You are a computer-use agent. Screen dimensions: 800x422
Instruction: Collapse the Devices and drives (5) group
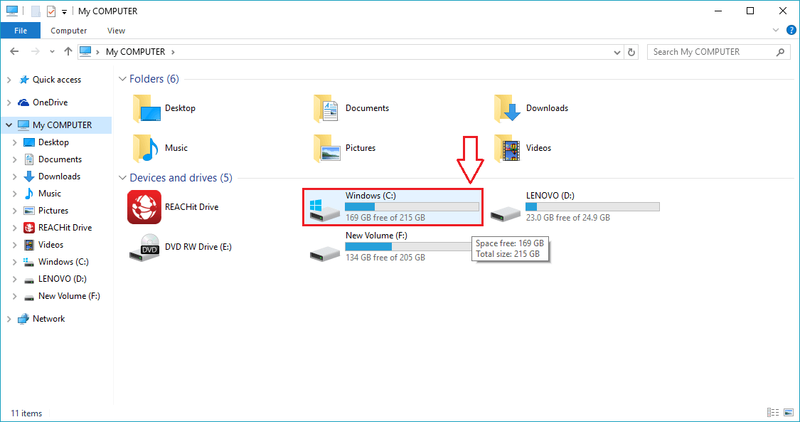click(x=122, y=178)
